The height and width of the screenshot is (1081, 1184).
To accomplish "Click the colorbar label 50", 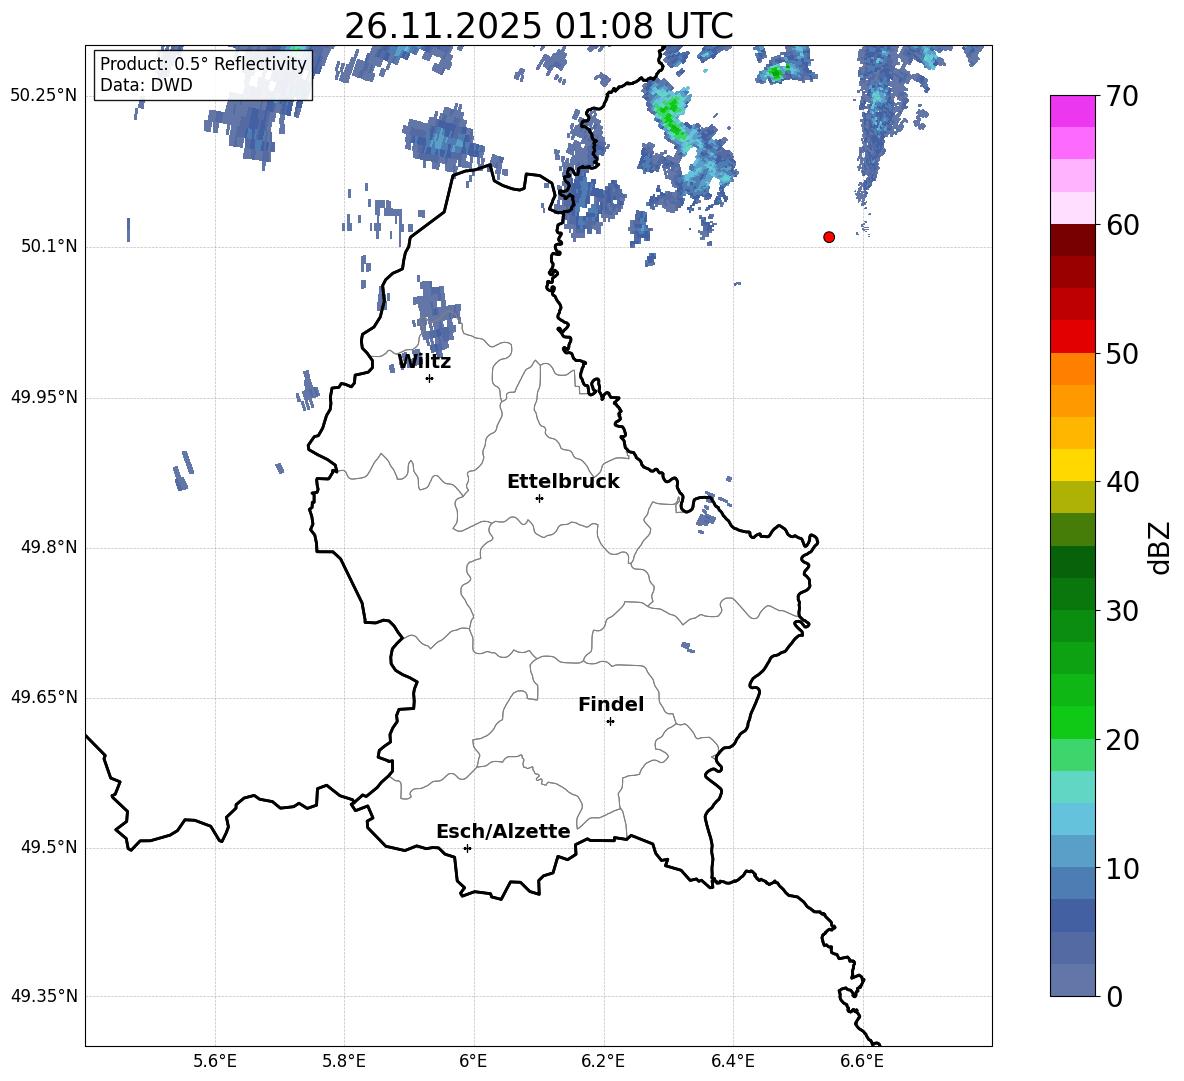I will (x=1123, y=354).
